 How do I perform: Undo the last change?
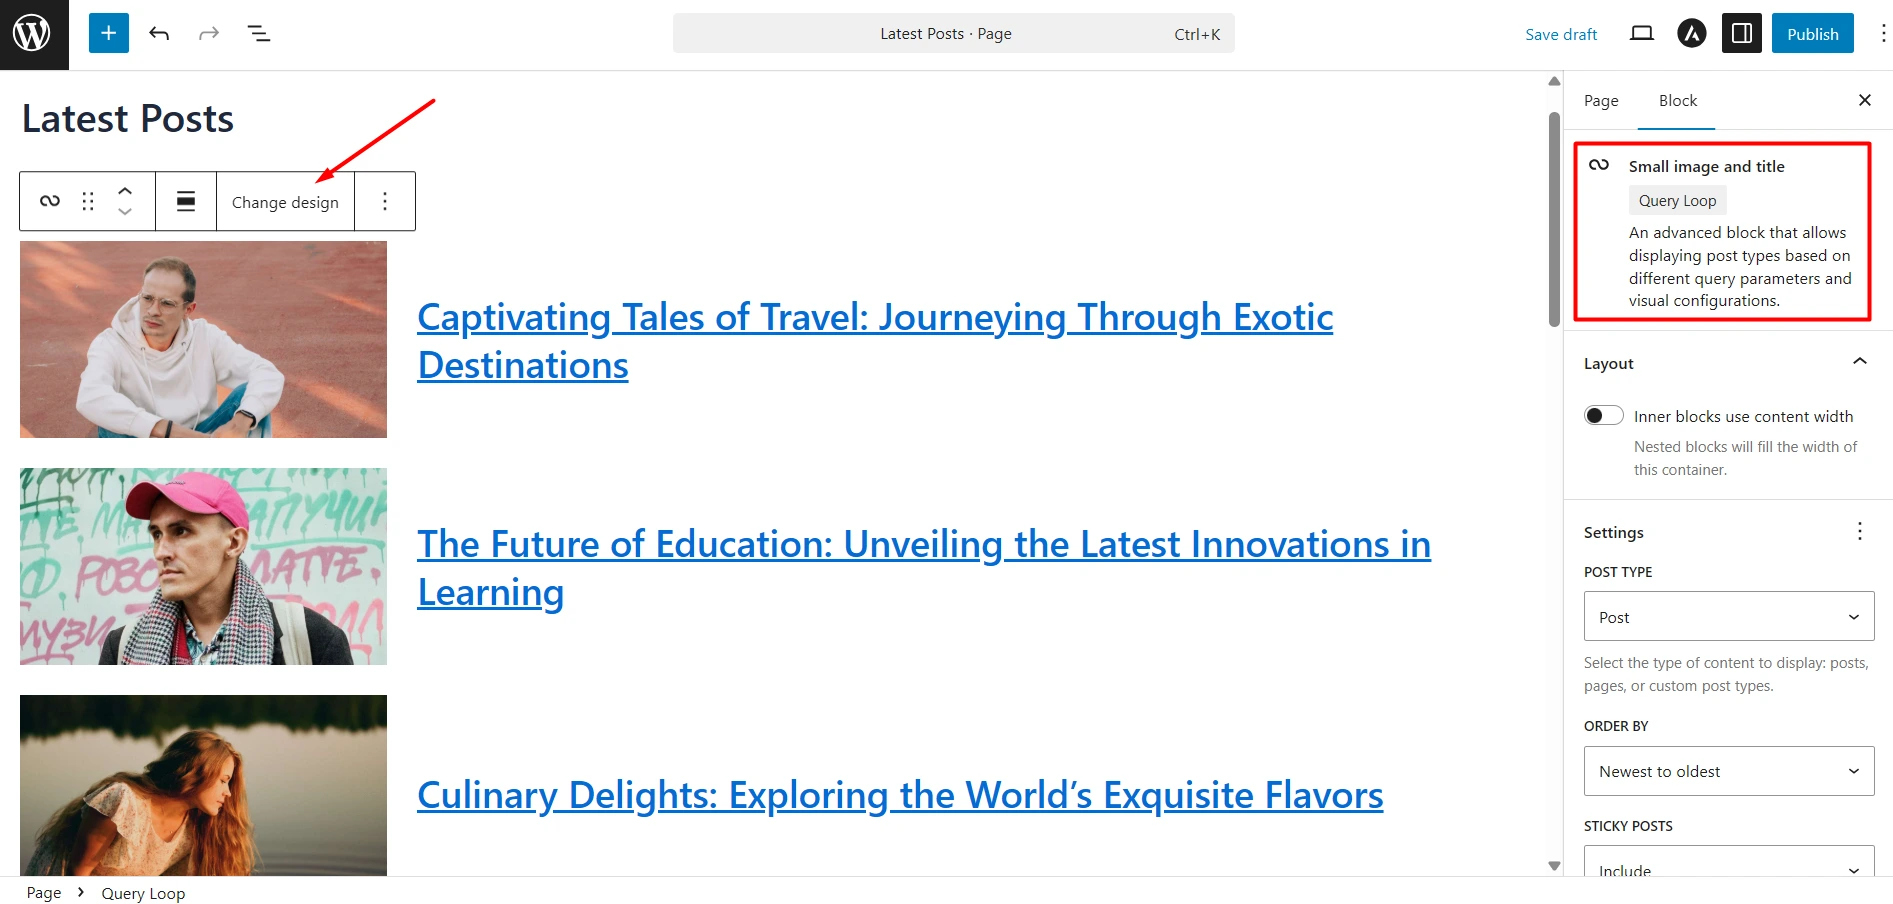click(x=159, y=34)
